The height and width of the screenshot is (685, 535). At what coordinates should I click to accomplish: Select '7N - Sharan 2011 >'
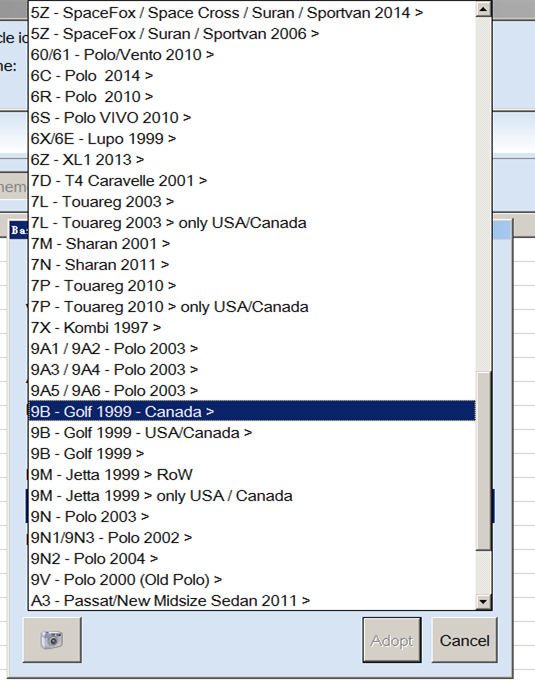(252, 265)
